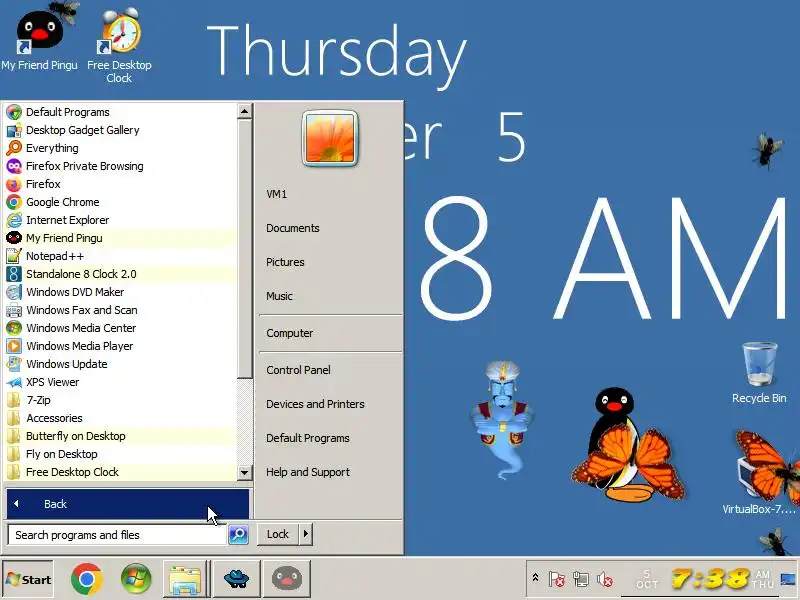800x600 pixels.
Task: Expand the Accessories folder
Action: tap(120, 418)
